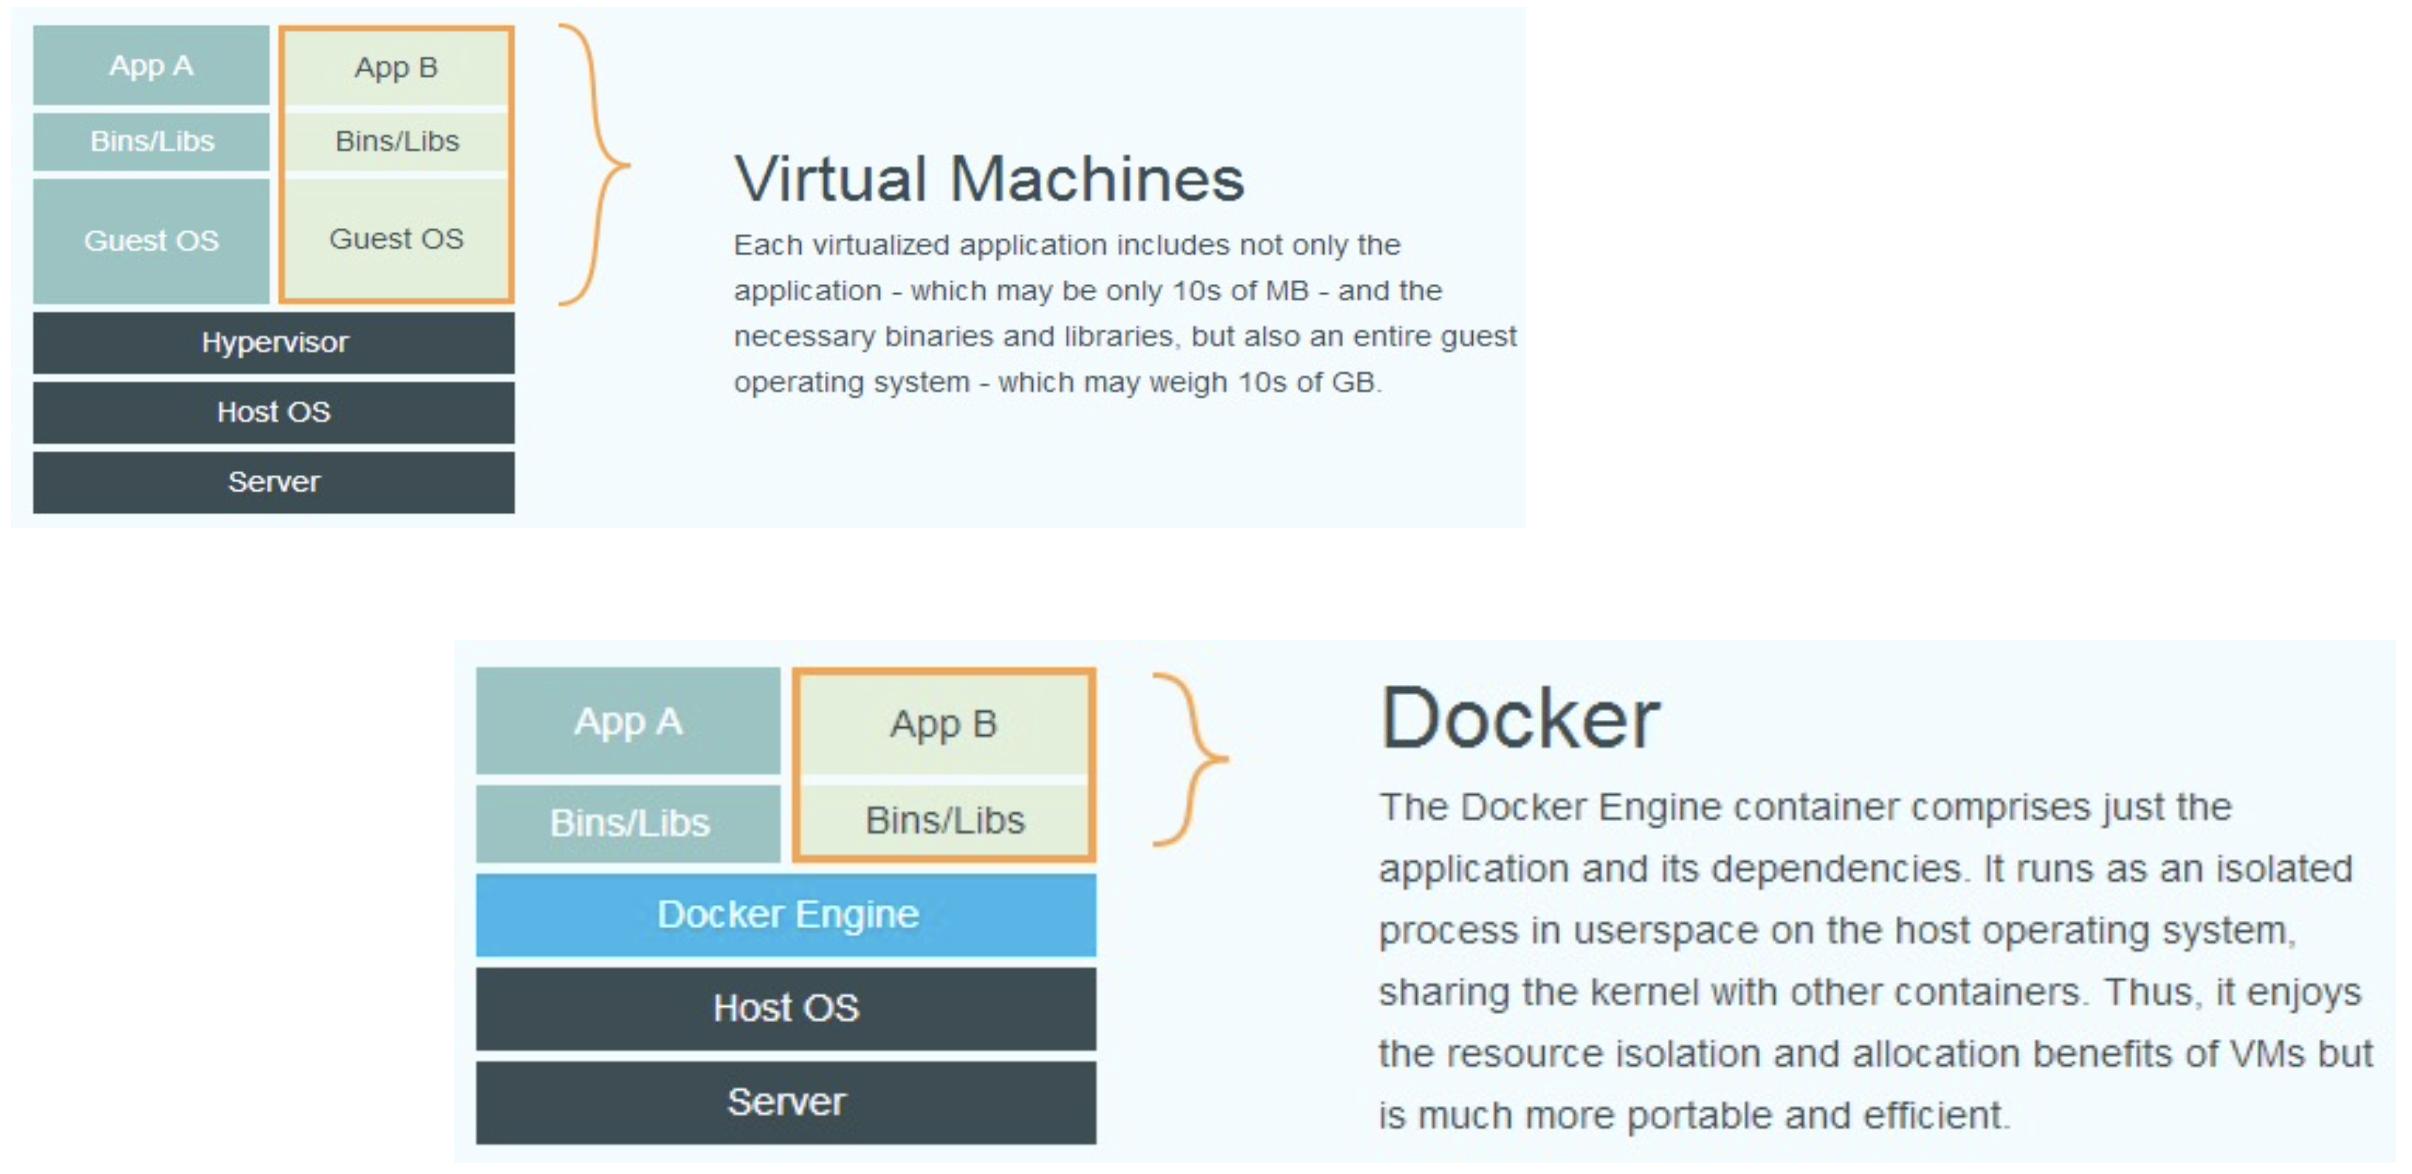Click line "process in userspace on the host operating system,"

[x=1838, y=931]
